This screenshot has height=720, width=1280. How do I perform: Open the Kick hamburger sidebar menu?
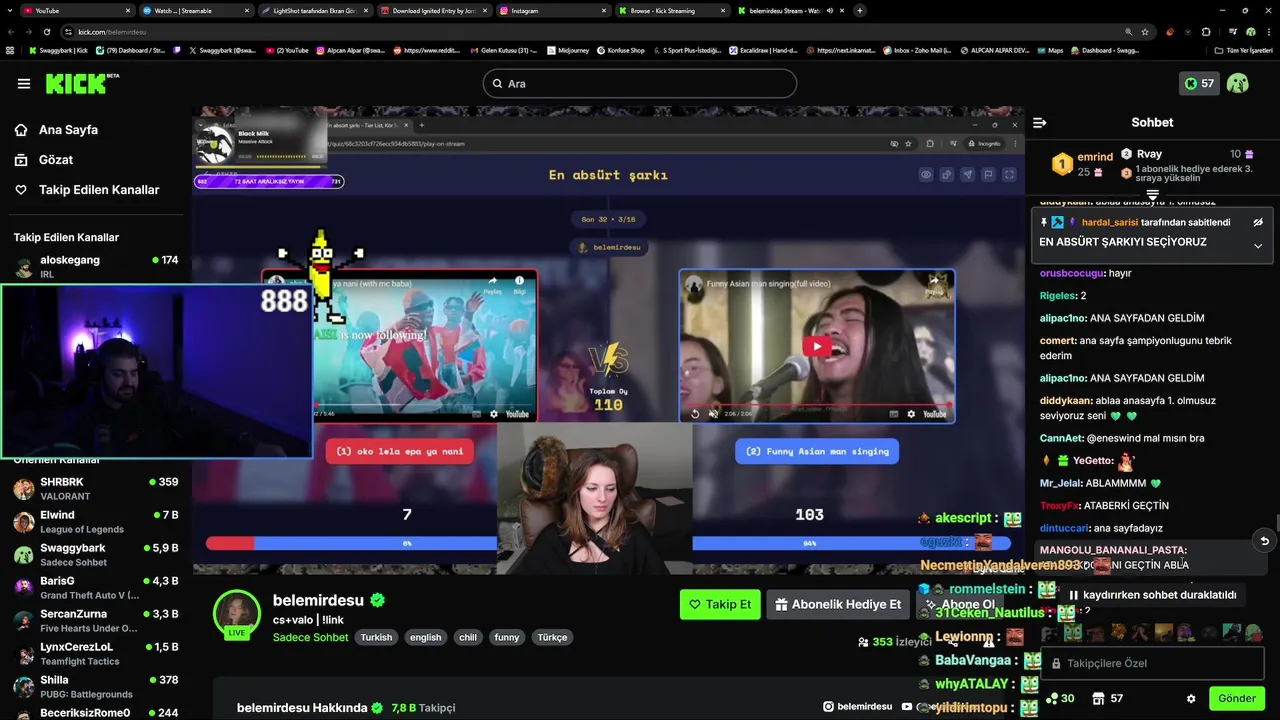24,83
